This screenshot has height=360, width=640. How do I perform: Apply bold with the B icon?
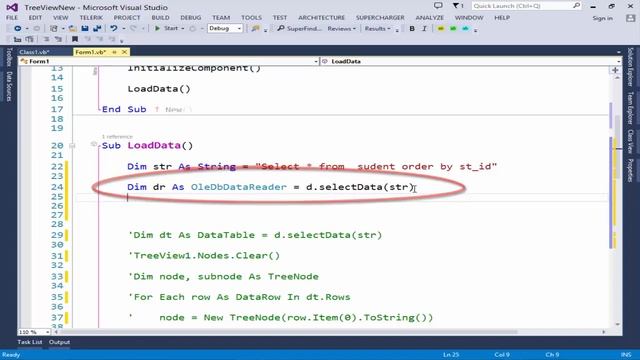click(x=412, y=29)
